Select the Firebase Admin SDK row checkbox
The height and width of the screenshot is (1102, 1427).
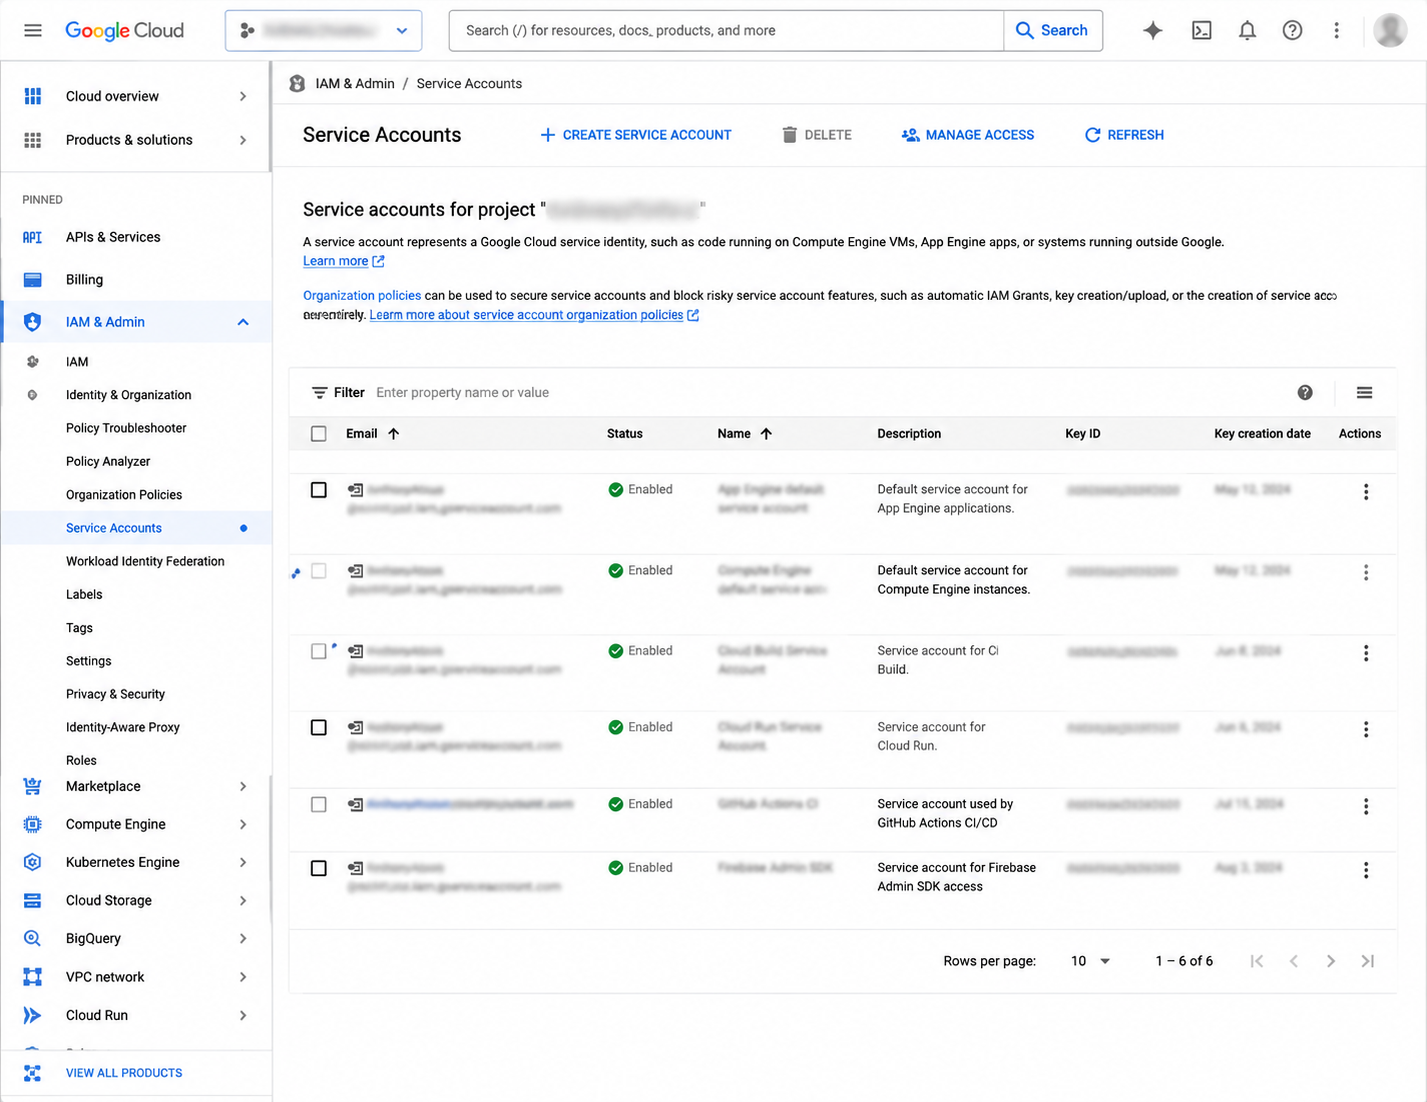pos(319,868)
